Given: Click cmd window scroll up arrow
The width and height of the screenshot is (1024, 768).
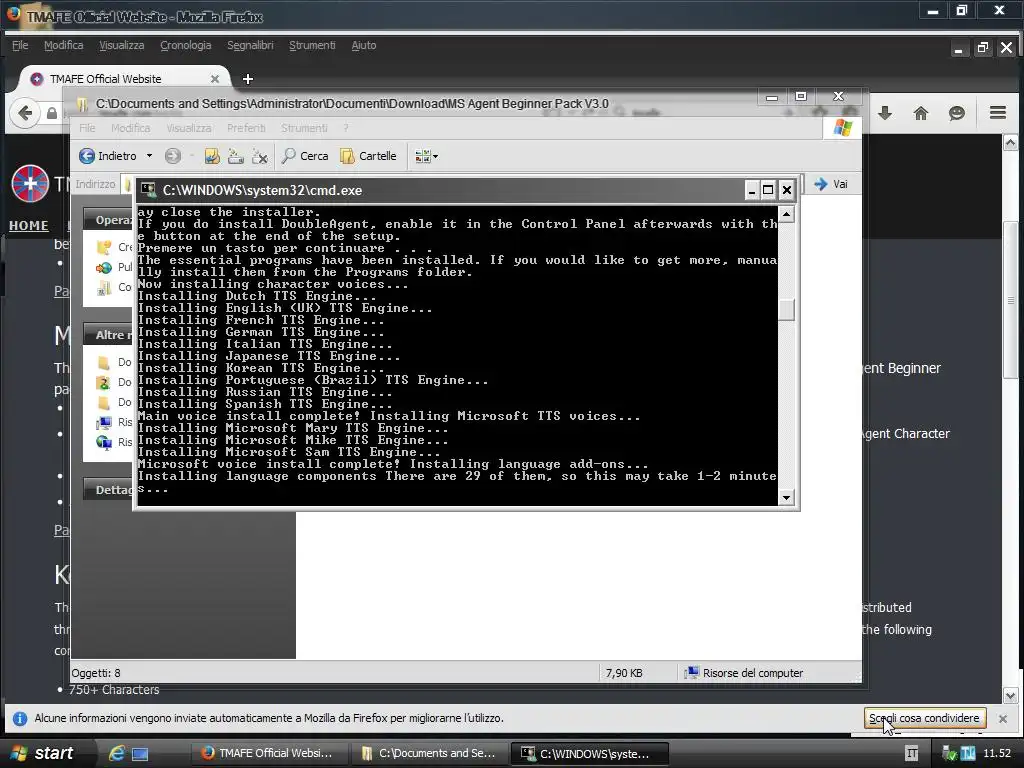Looking at the screenshot, I should coord(786,214).
